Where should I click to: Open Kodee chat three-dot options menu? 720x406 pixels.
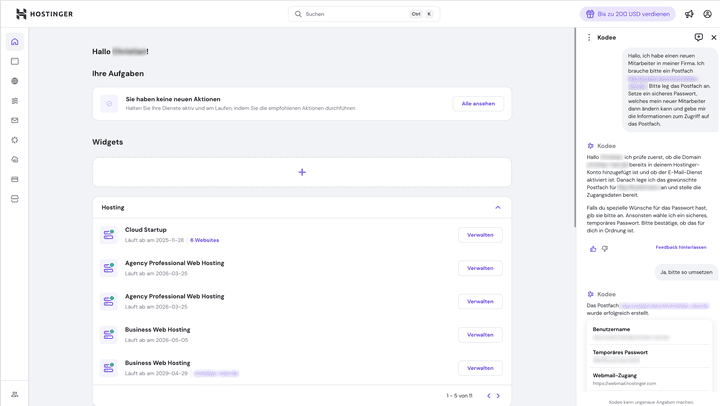589,37
